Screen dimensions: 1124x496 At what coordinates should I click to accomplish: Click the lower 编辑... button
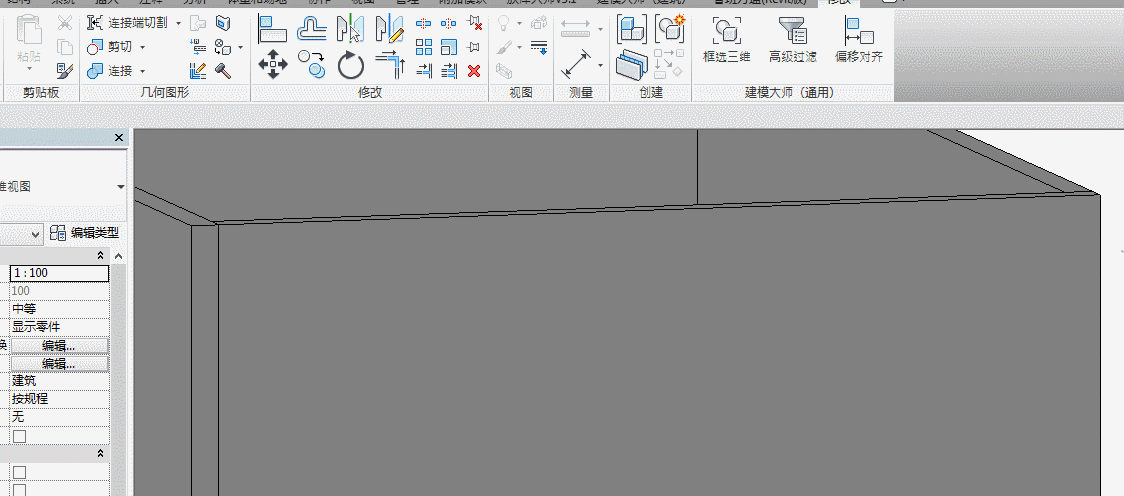click(59, 363)
